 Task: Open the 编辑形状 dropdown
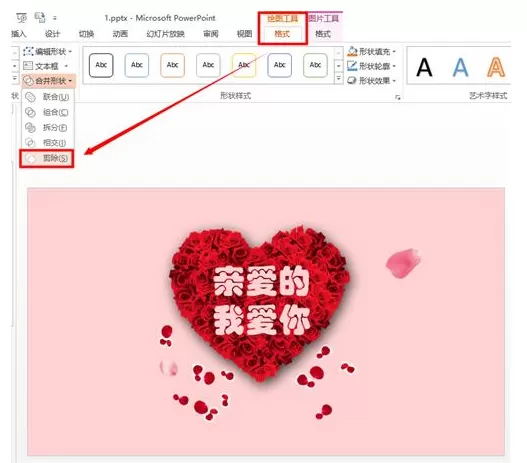(48, 51)
